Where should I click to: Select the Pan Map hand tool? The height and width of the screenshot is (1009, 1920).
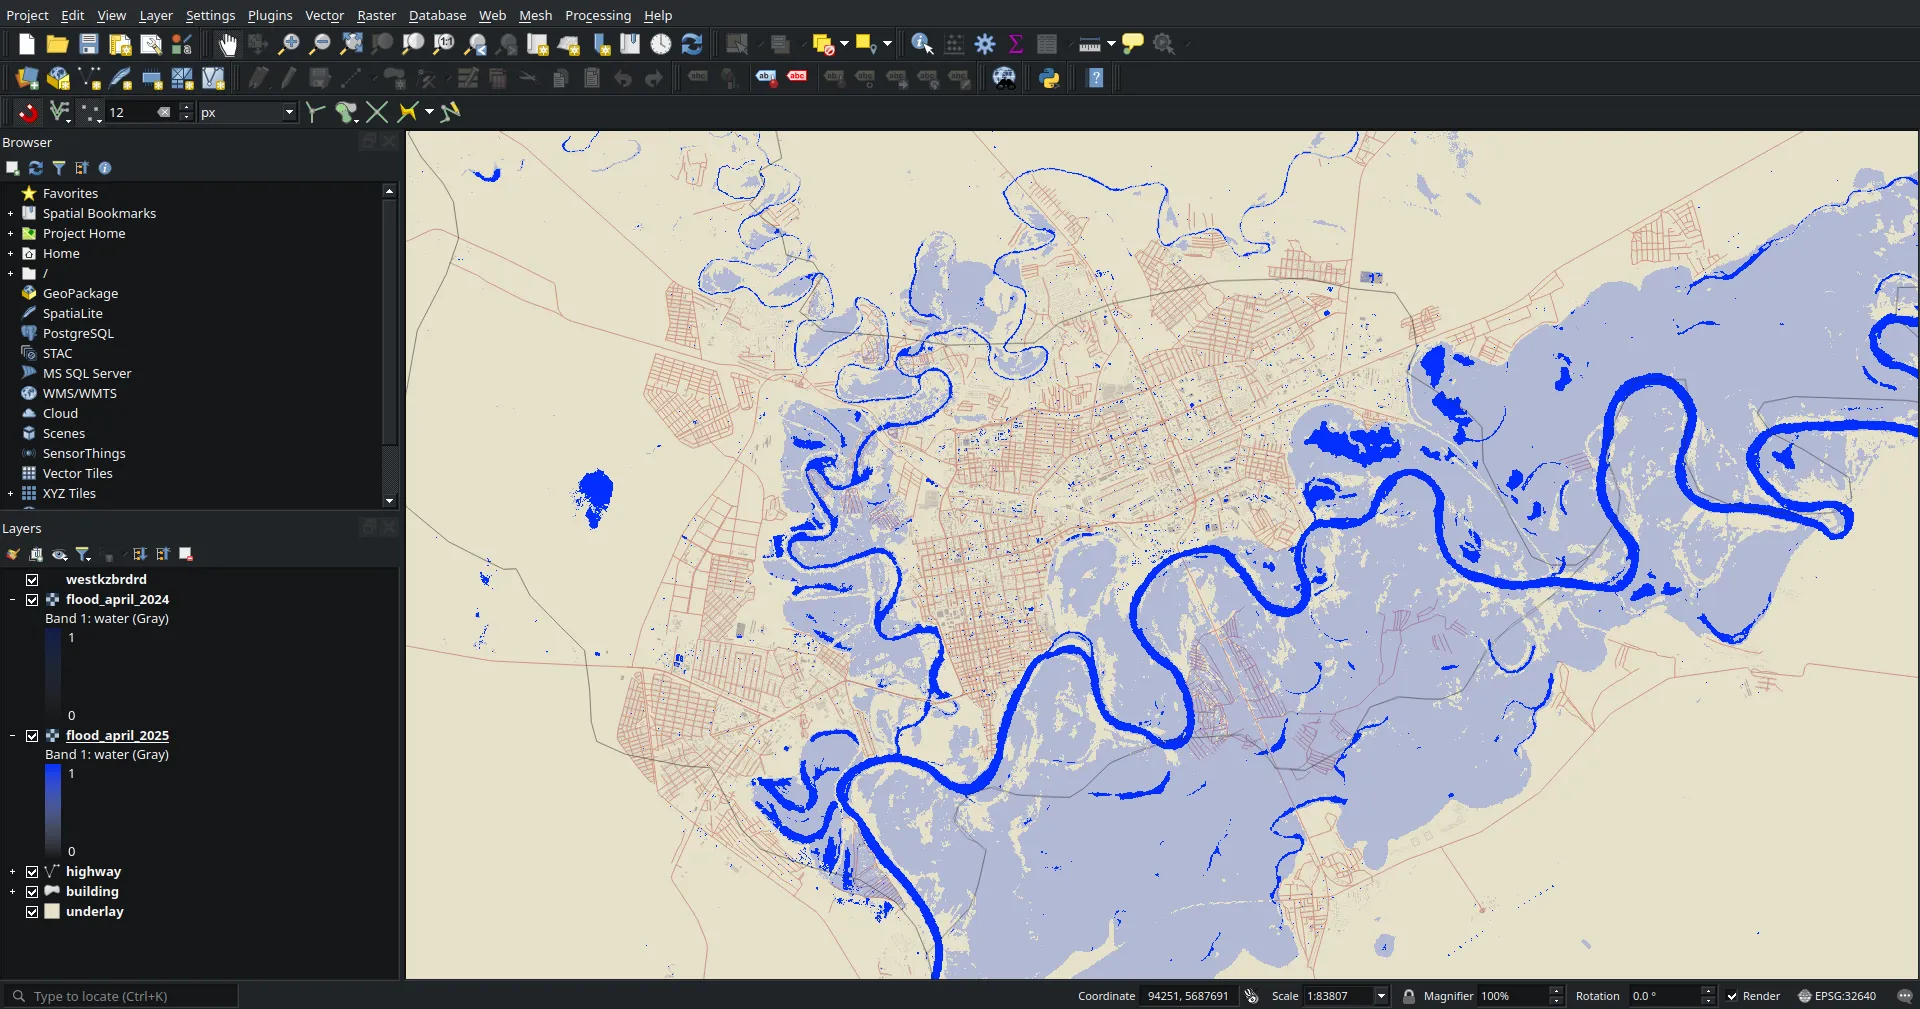point(228,44)
